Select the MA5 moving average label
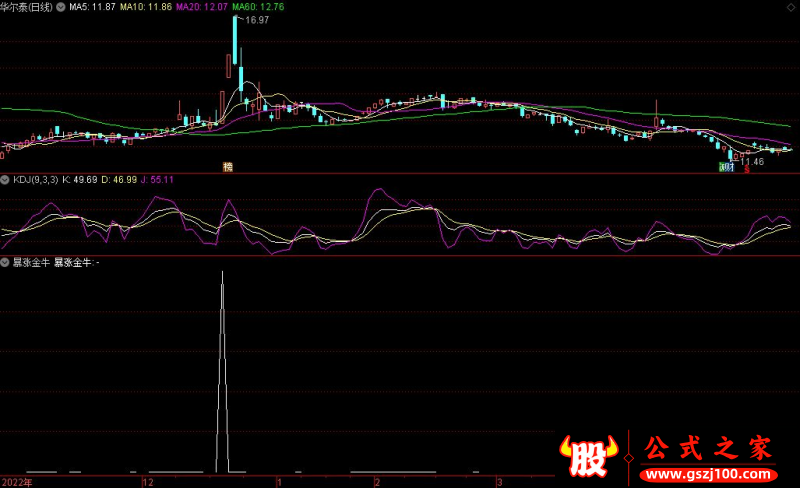 [93, 7]
